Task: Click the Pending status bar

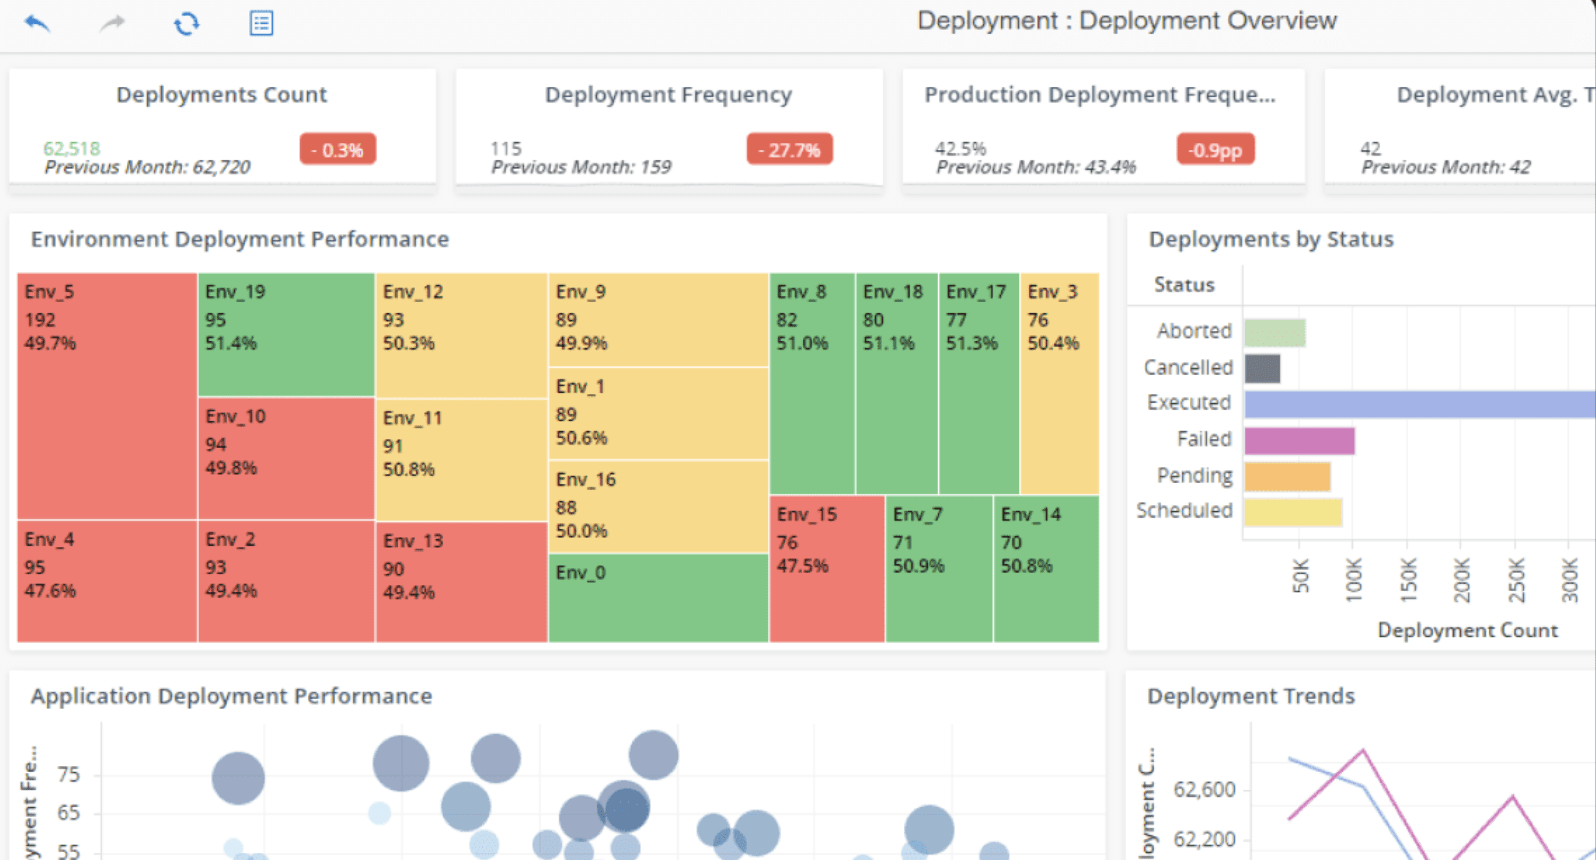Action: coord(1287,476)
